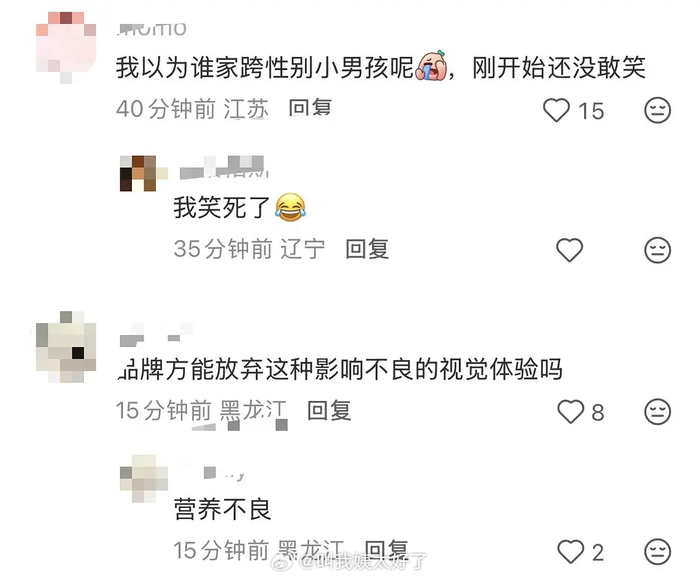Like the comment with 15 likes
Screen dimensions: 700x578
pos(556,110)
